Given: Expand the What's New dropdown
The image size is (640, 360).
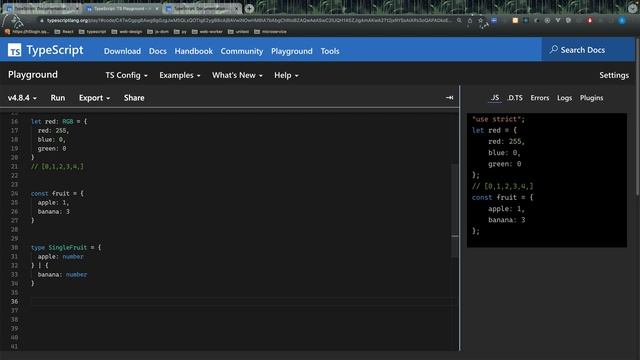Looking at the screenshot, I should click(237, 75).
